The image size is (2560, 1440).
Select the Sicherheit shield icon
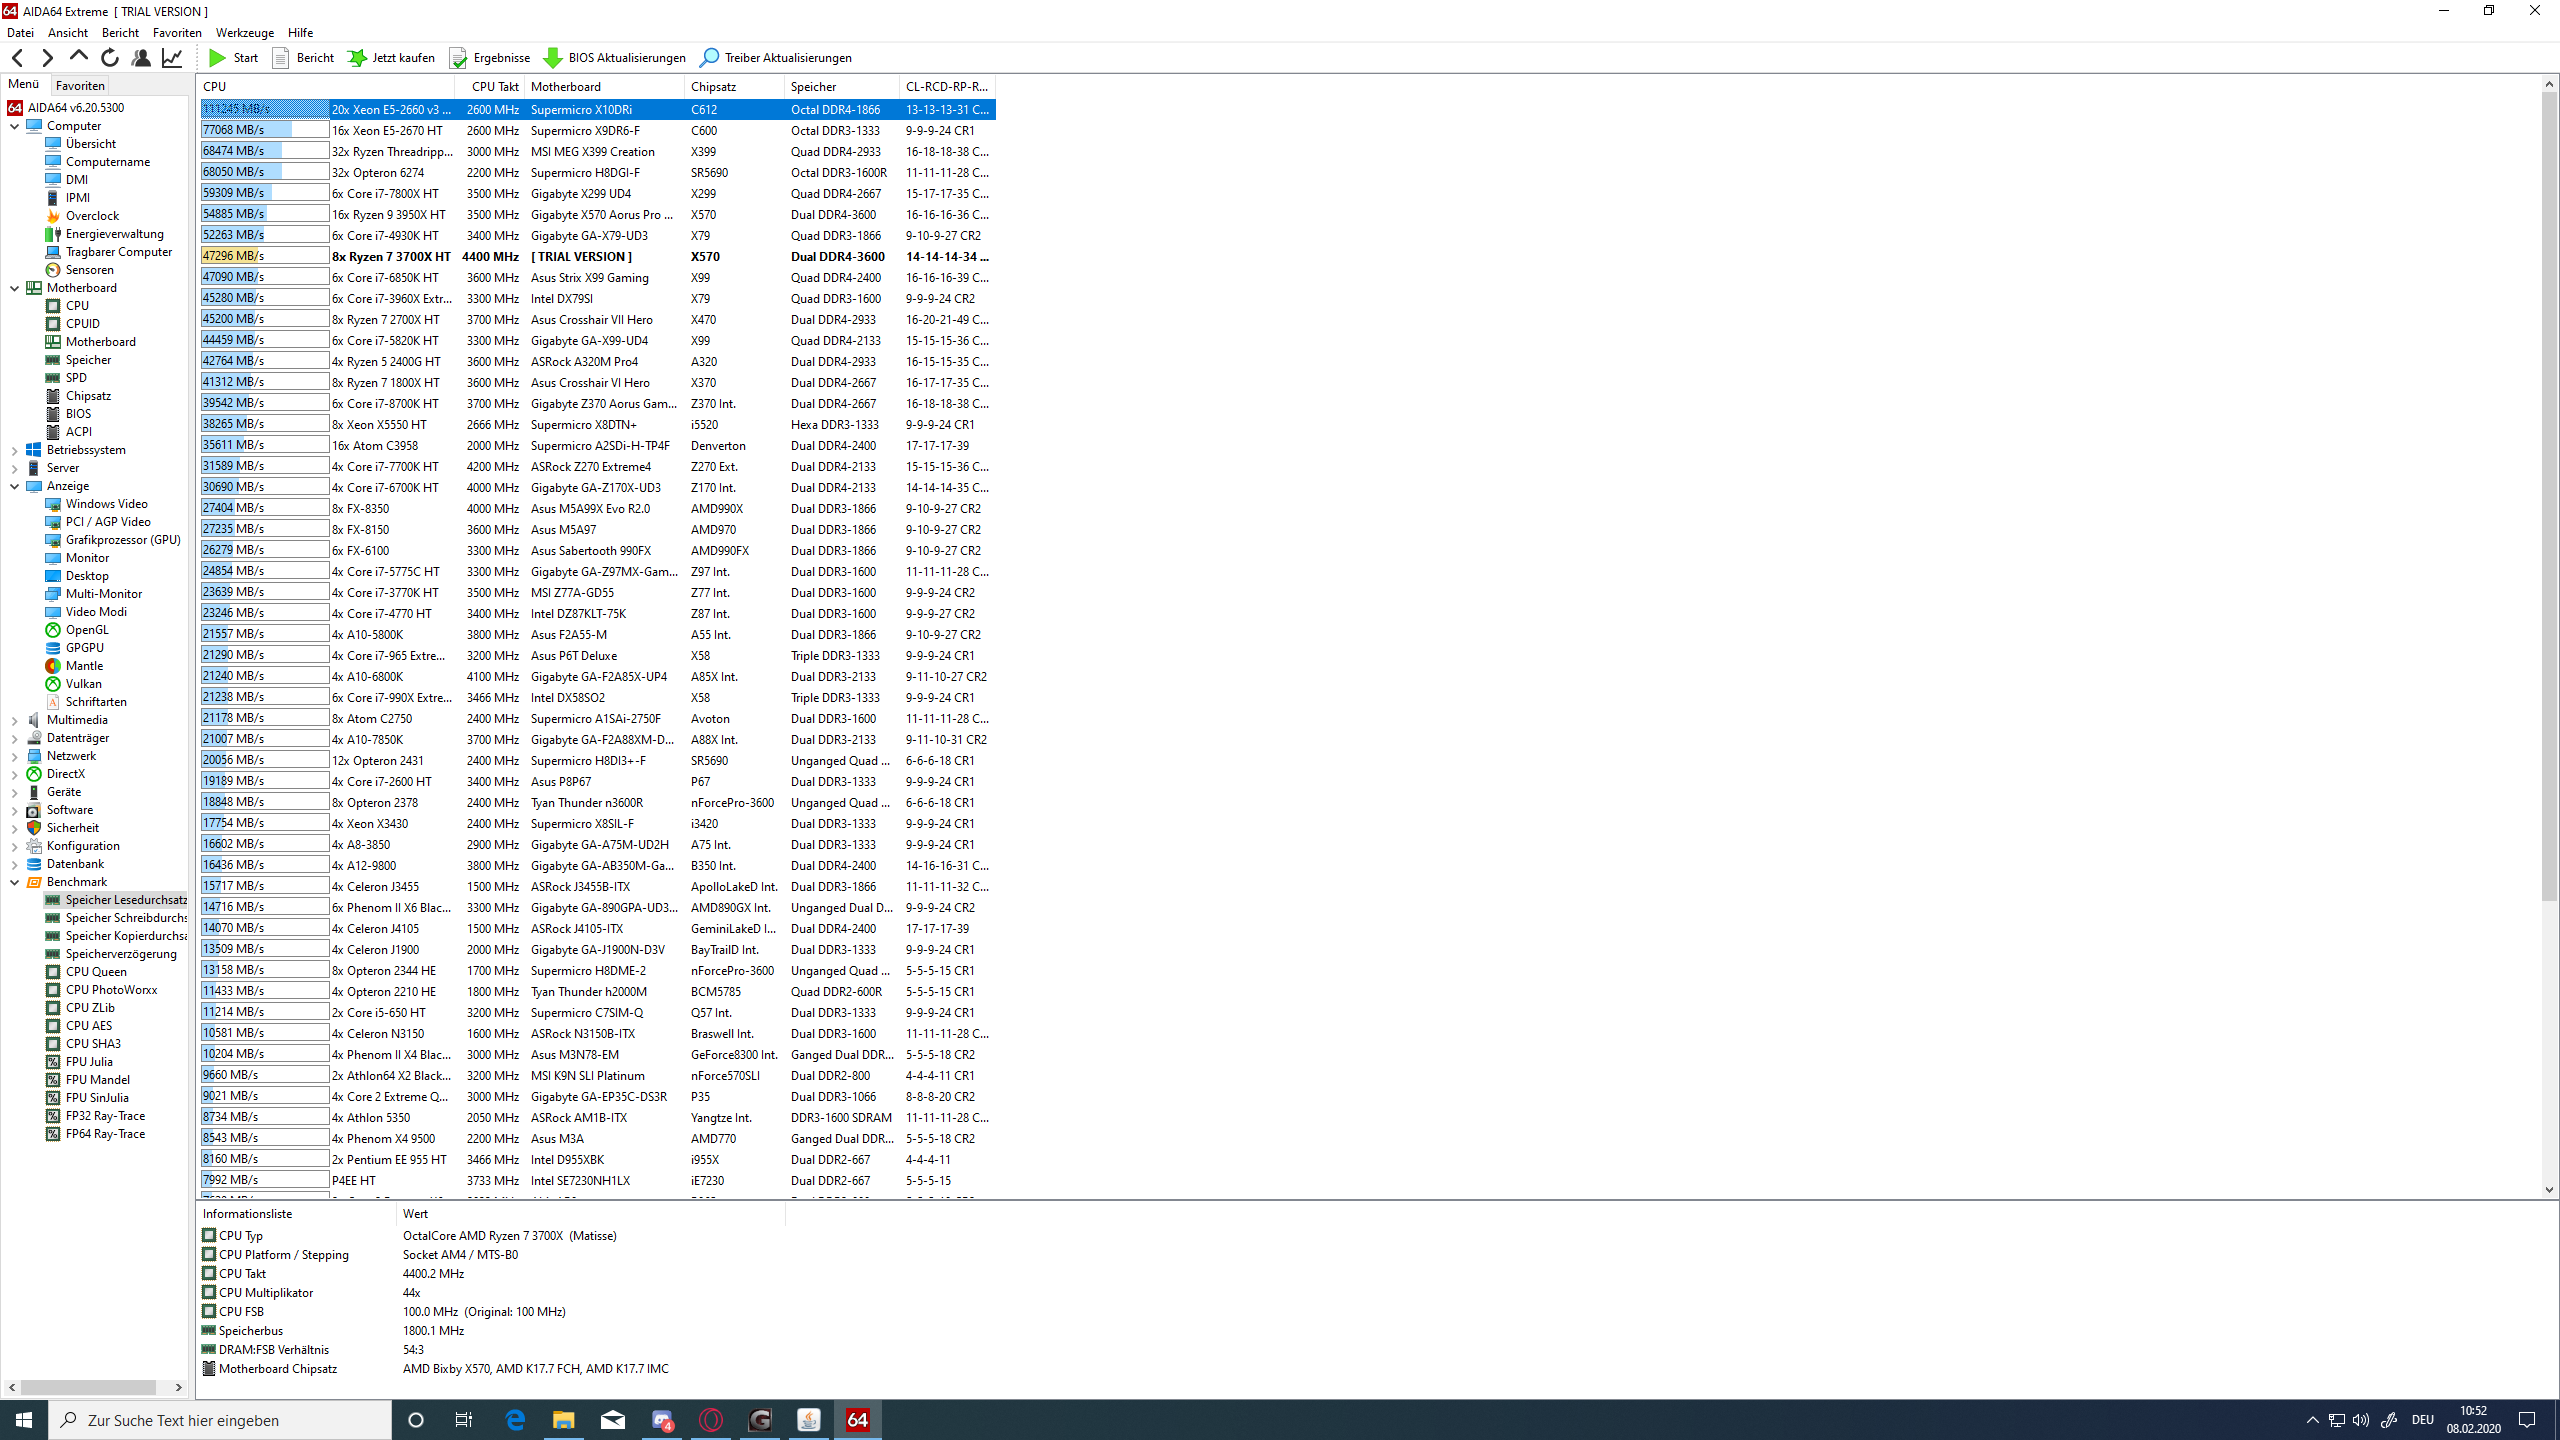tap(34, 828)
